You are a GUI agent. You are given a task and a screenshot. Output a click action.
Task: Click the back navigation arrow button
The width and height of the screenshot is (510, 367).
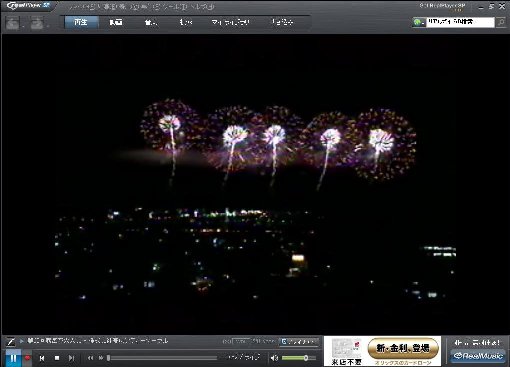[13, 23]
